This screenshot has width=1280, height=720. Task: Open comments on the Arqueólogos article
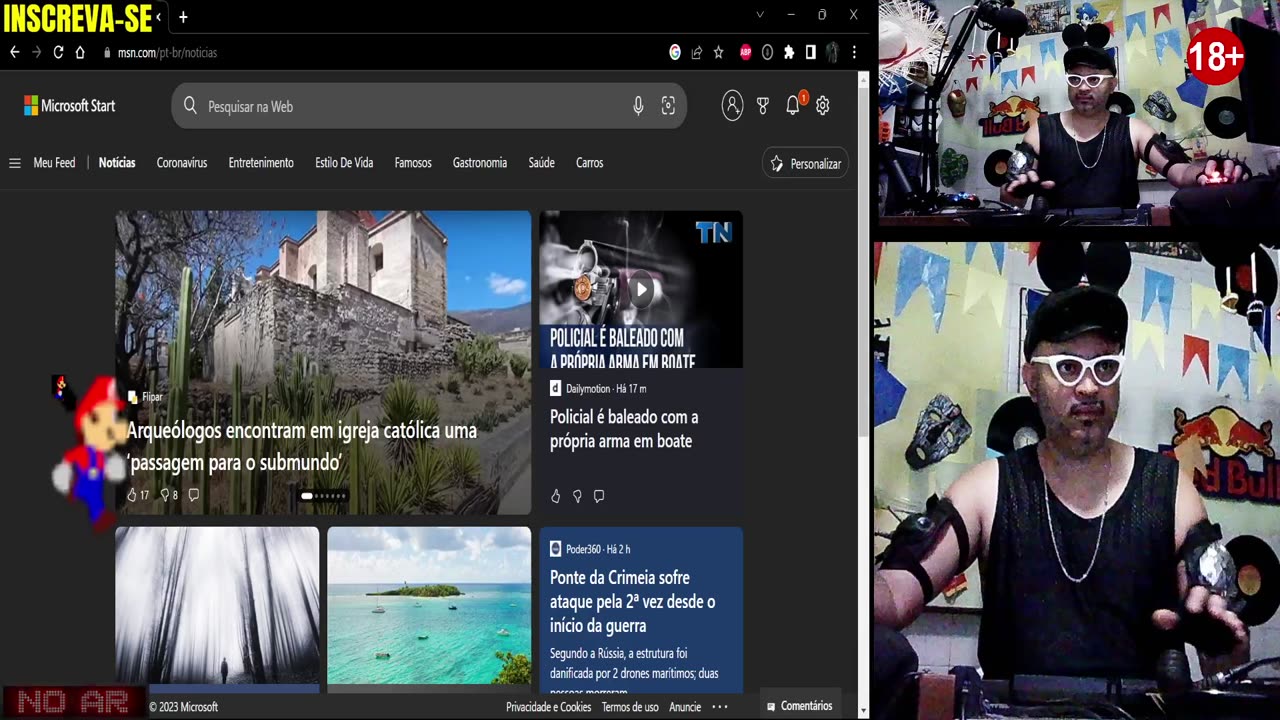click(x=194, y=495)
